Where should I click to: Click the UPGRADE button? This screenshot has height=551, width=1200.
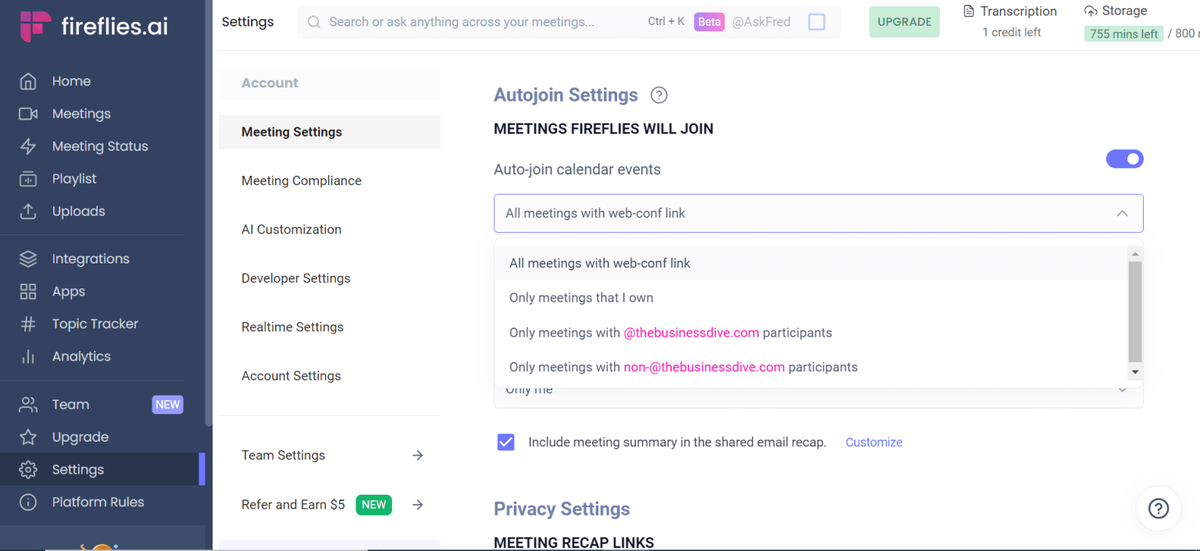[904, 22]
